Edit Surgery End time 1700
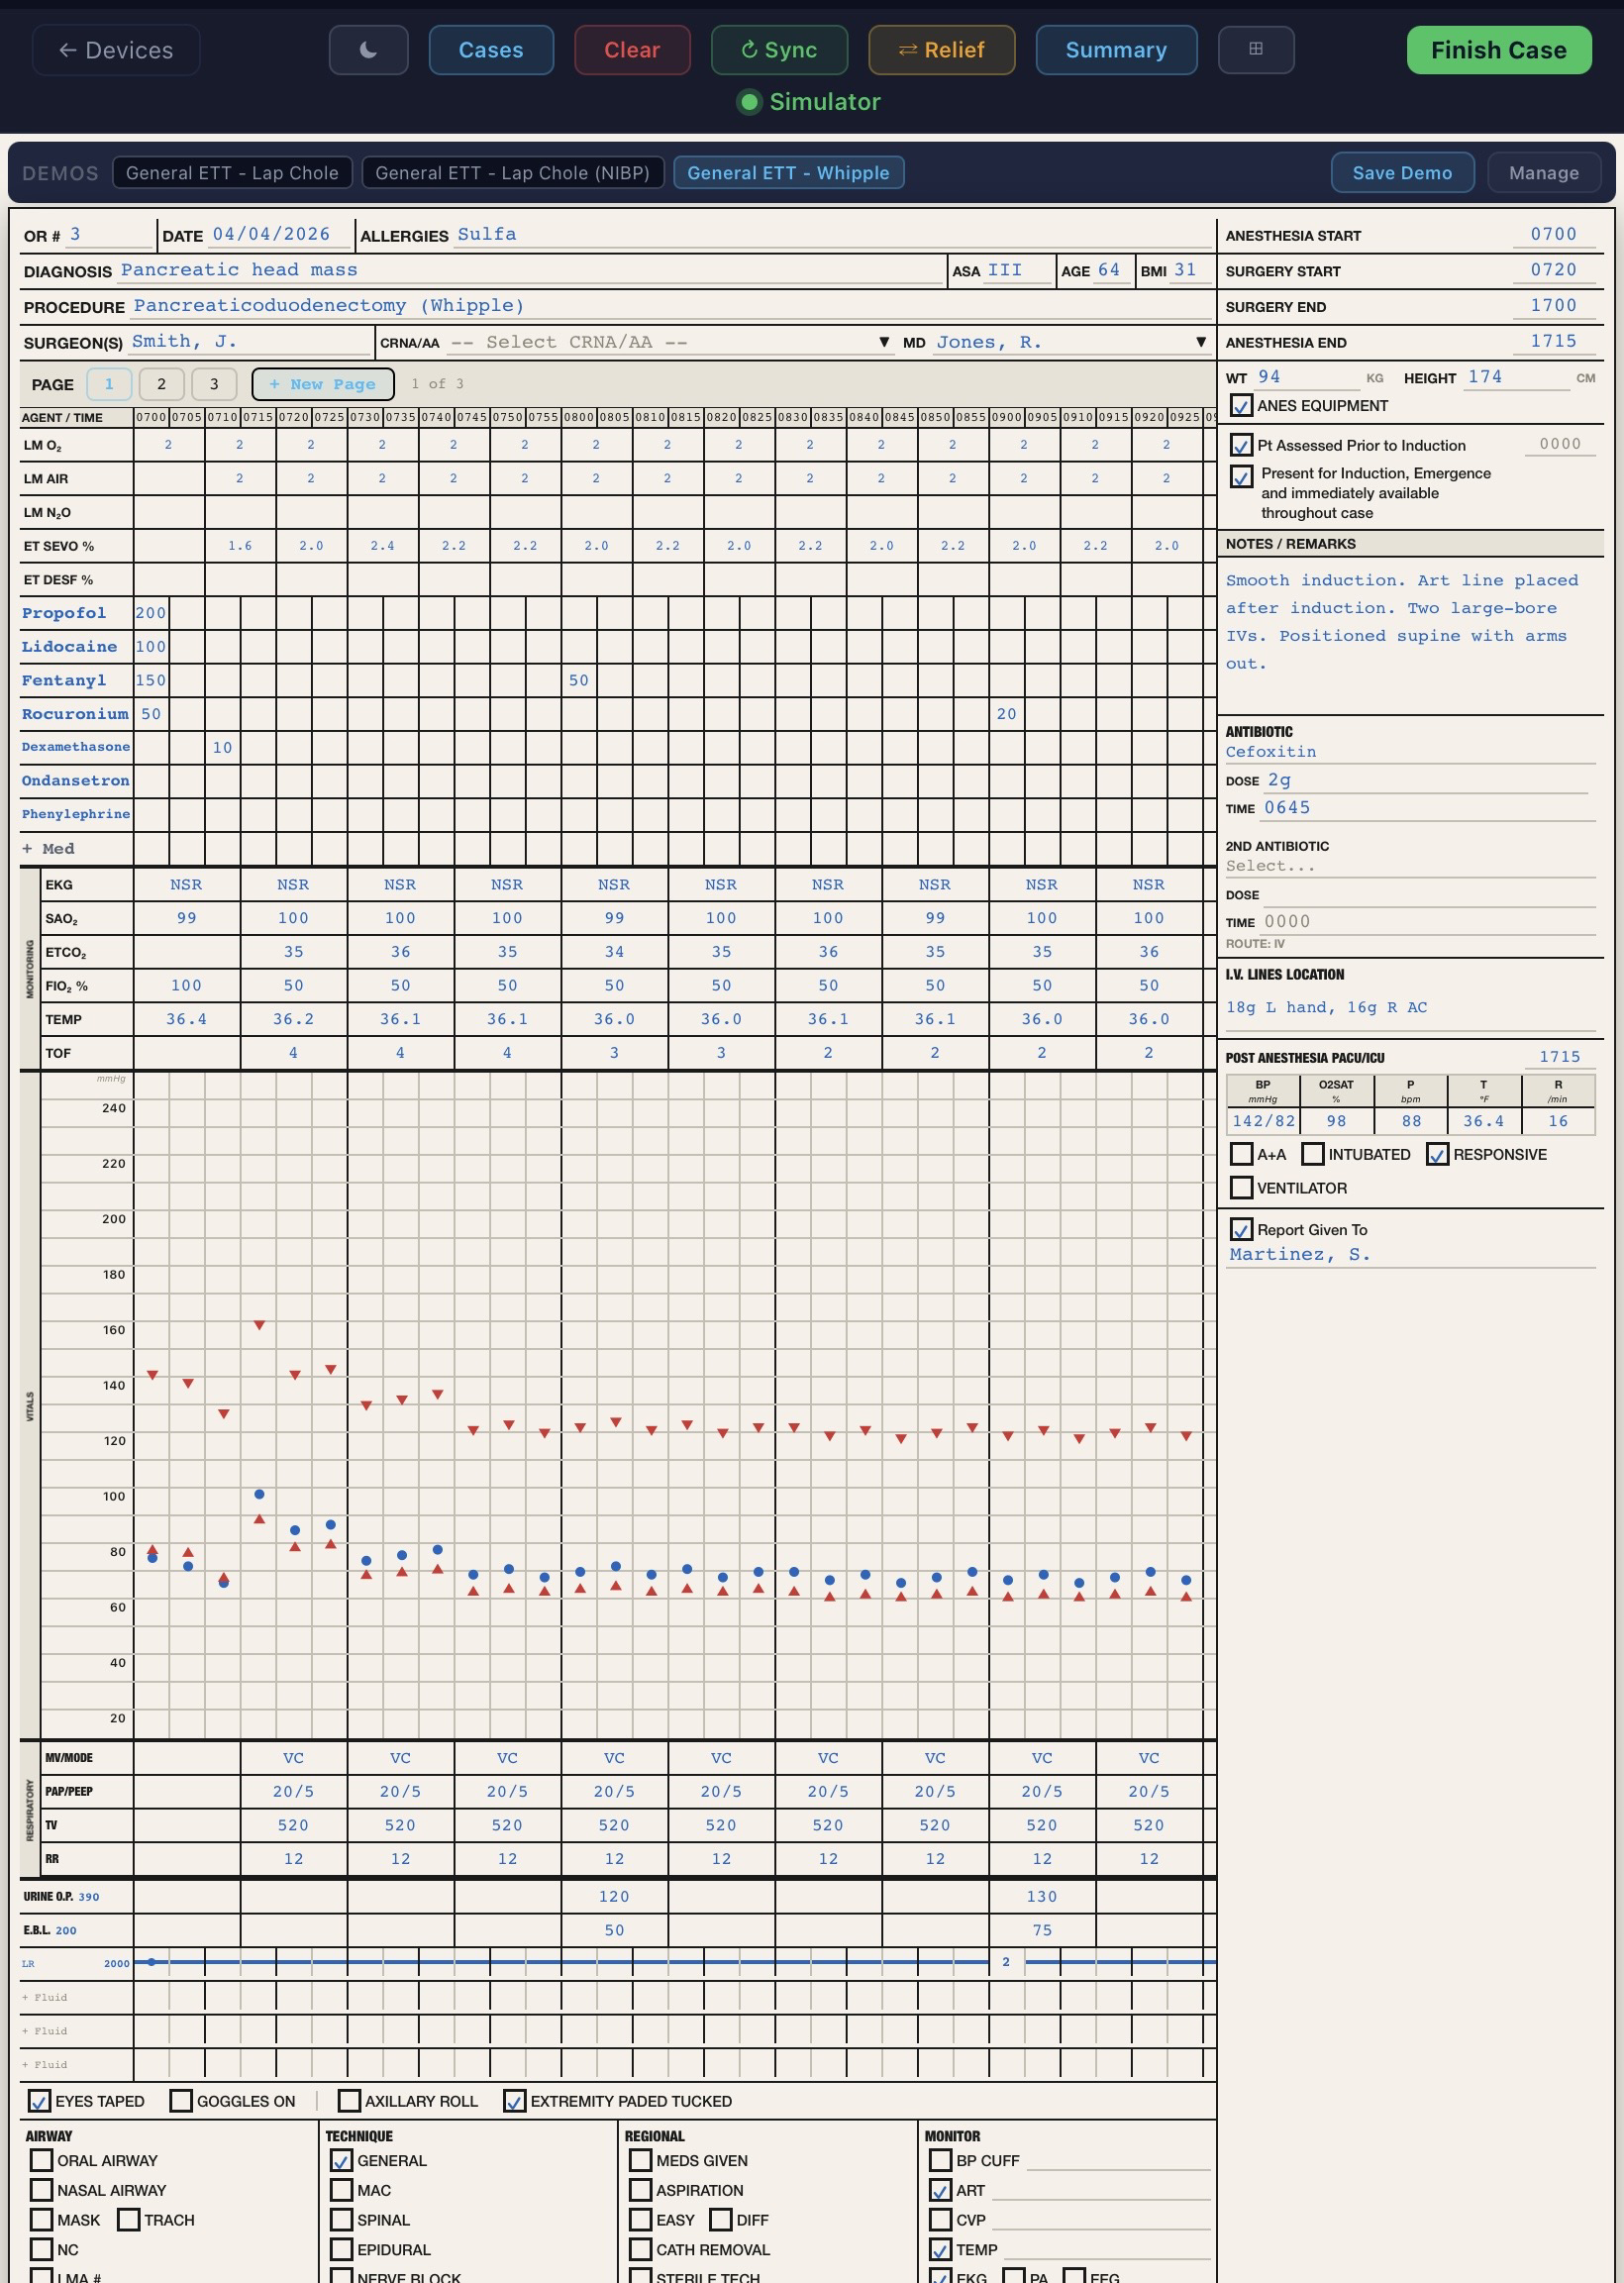1624x2283 pixels. (1553, 306)
